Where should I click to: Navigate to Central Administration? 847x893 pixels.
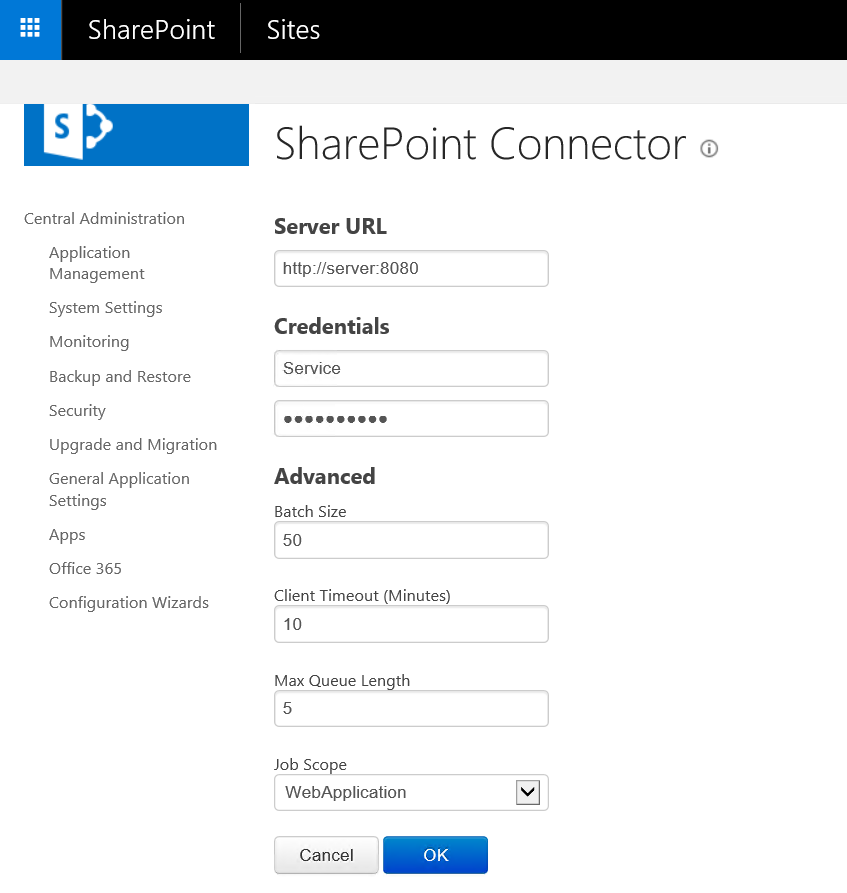tap(103, 218)
